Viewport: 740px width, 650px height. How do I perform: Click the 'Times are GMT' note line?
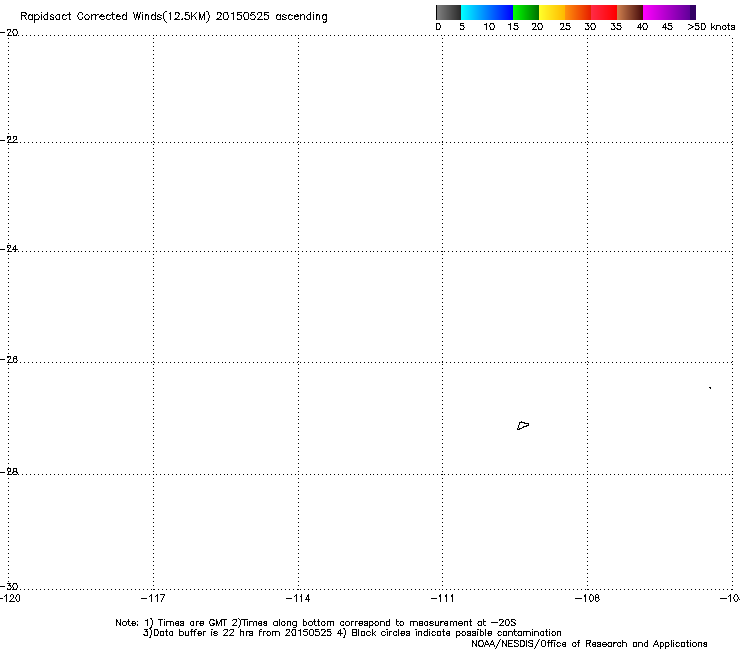(x=316, y=623)
